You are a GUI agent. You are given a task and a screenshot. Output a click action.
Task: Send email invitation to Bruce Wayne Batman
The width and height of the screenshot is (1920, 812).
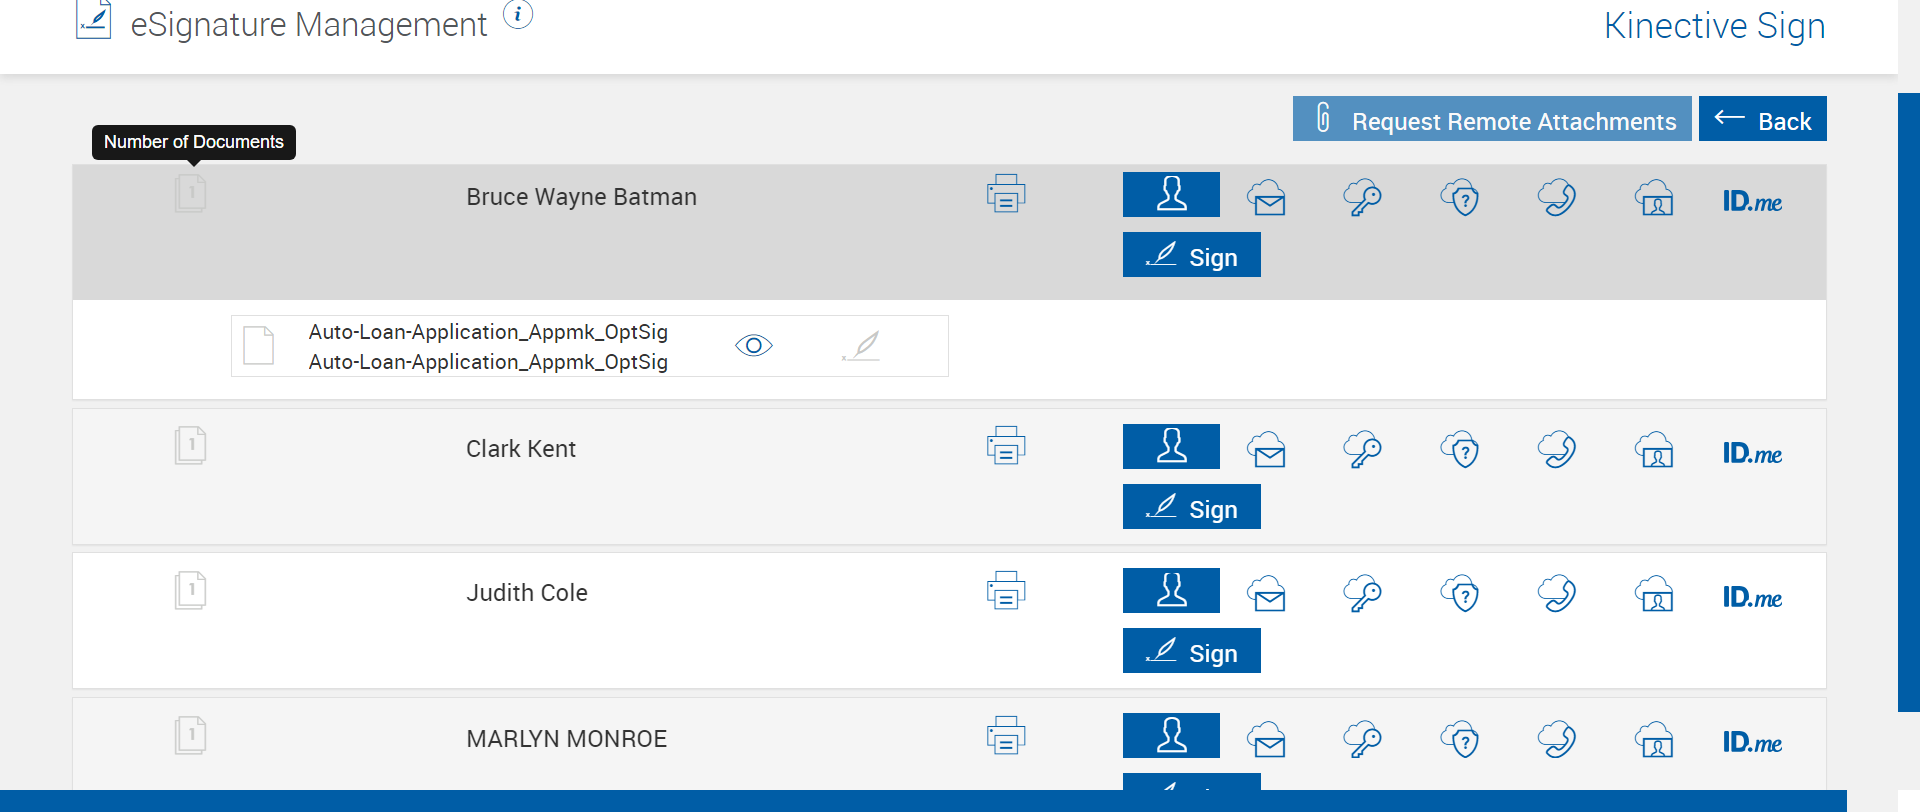tap(1267, 197)
